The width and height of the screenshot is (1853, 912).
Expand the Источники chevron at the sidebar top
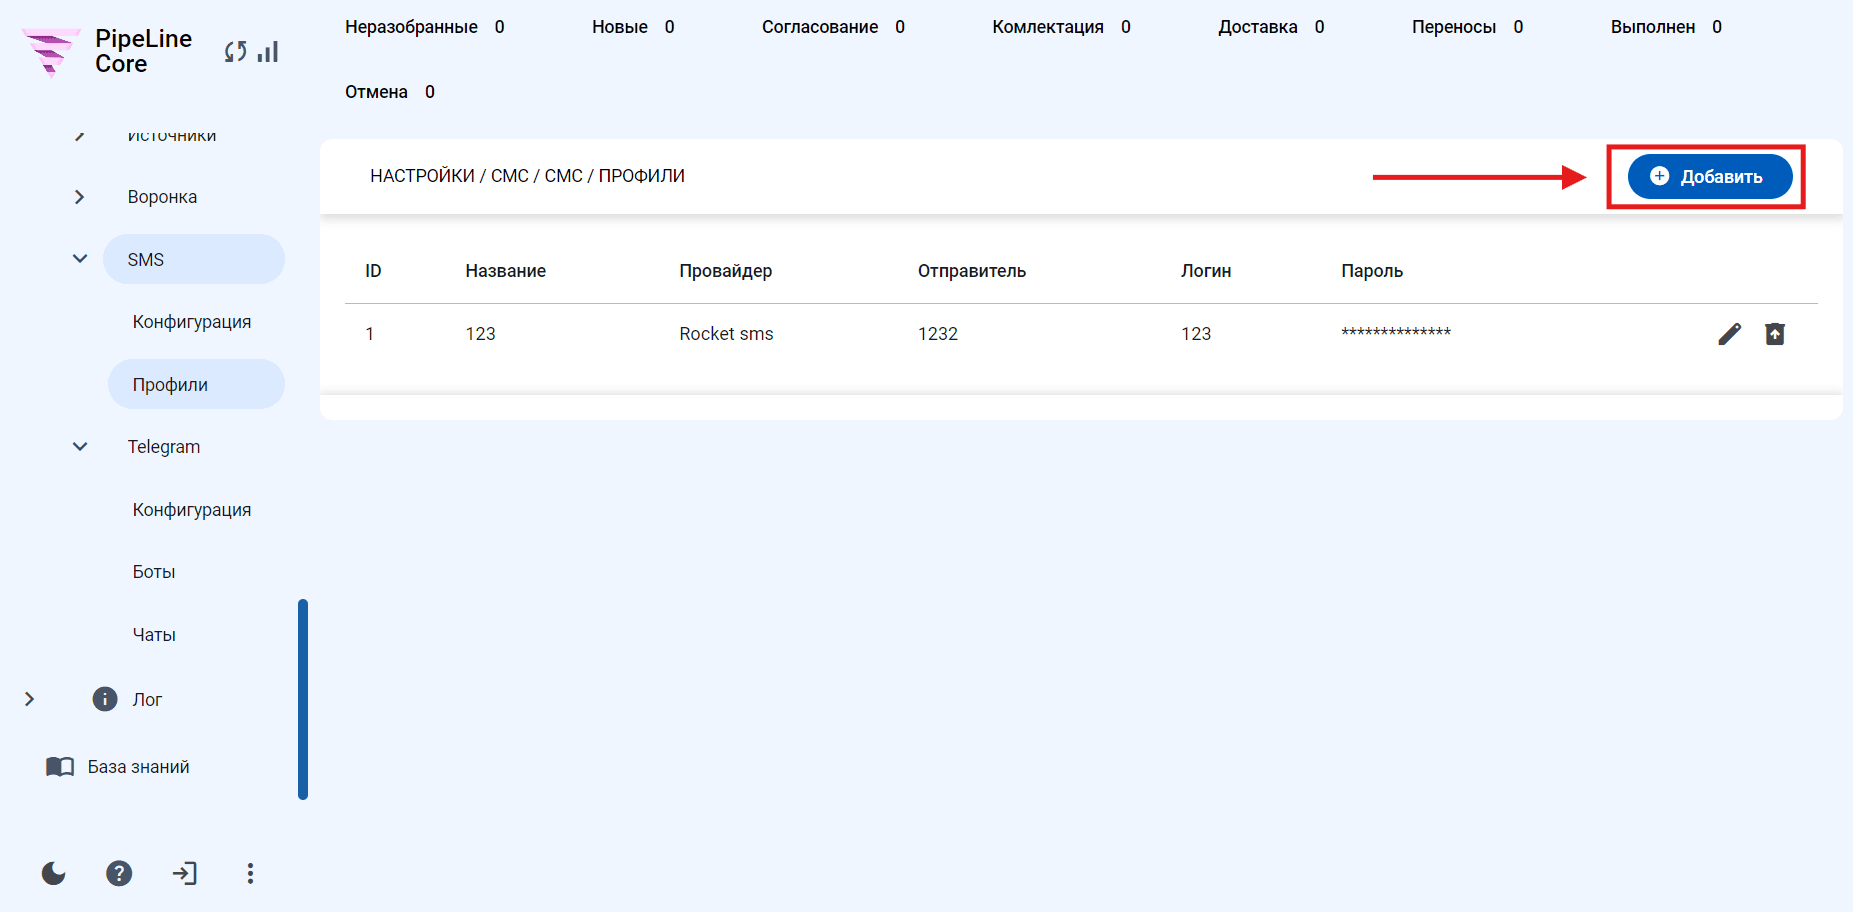pos(80,136)
